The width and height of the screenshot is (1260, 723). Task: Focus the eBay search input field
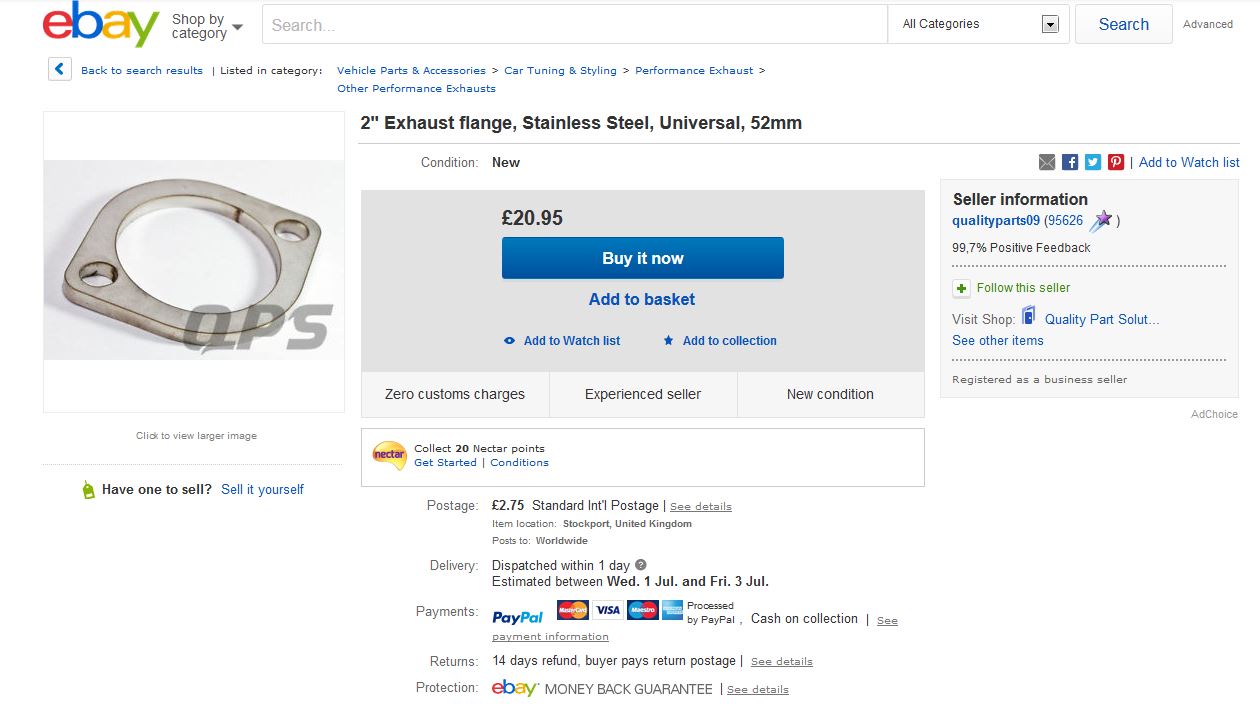tap(575, 25)
